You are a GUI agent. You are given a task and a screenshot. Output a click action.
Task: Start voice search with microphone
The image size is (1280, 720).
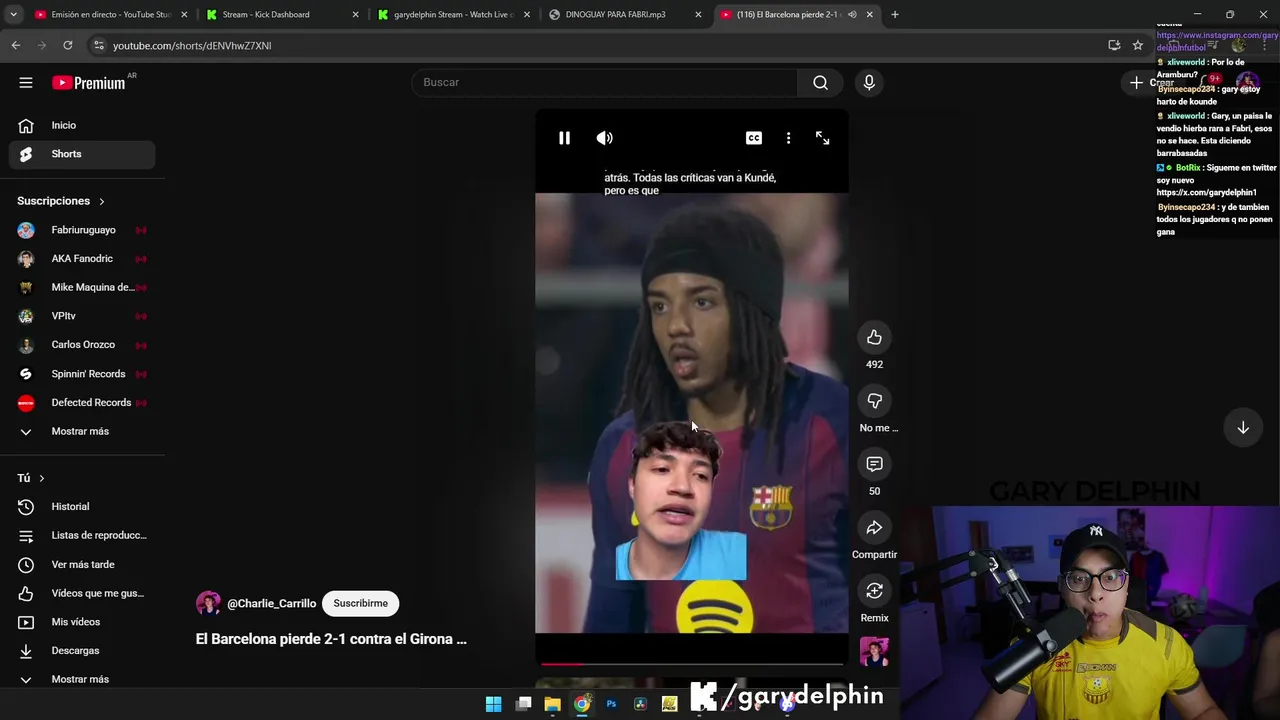(x=869, y=82)
